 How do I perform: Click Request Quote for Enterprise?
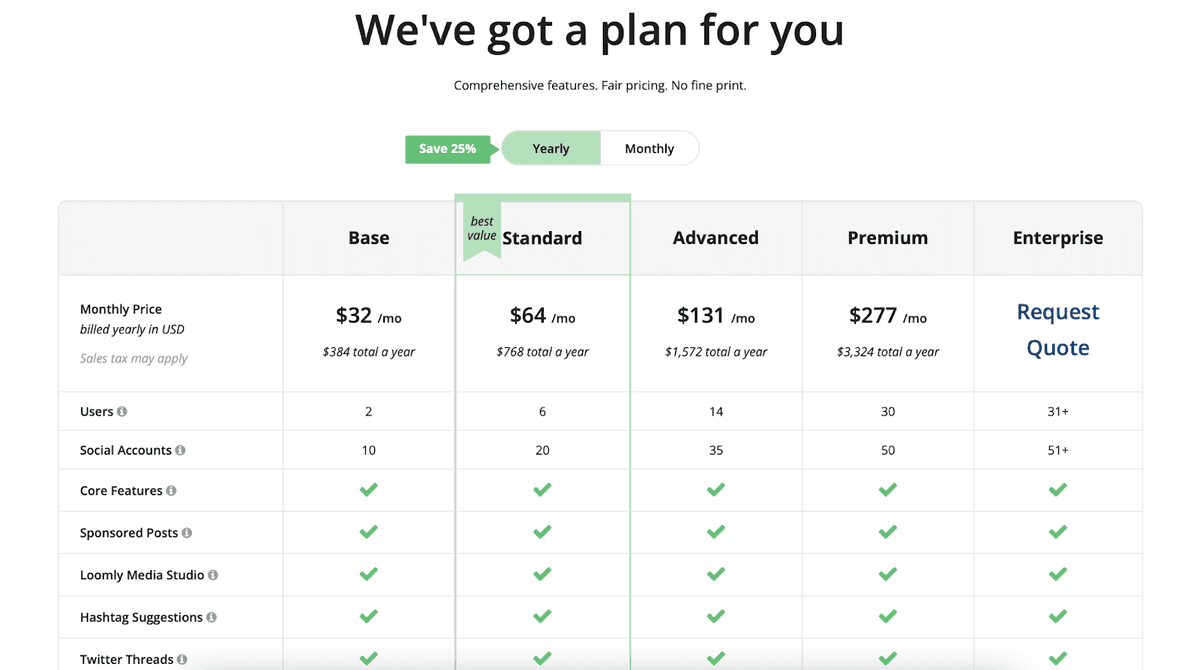(x=1058, y=330)
